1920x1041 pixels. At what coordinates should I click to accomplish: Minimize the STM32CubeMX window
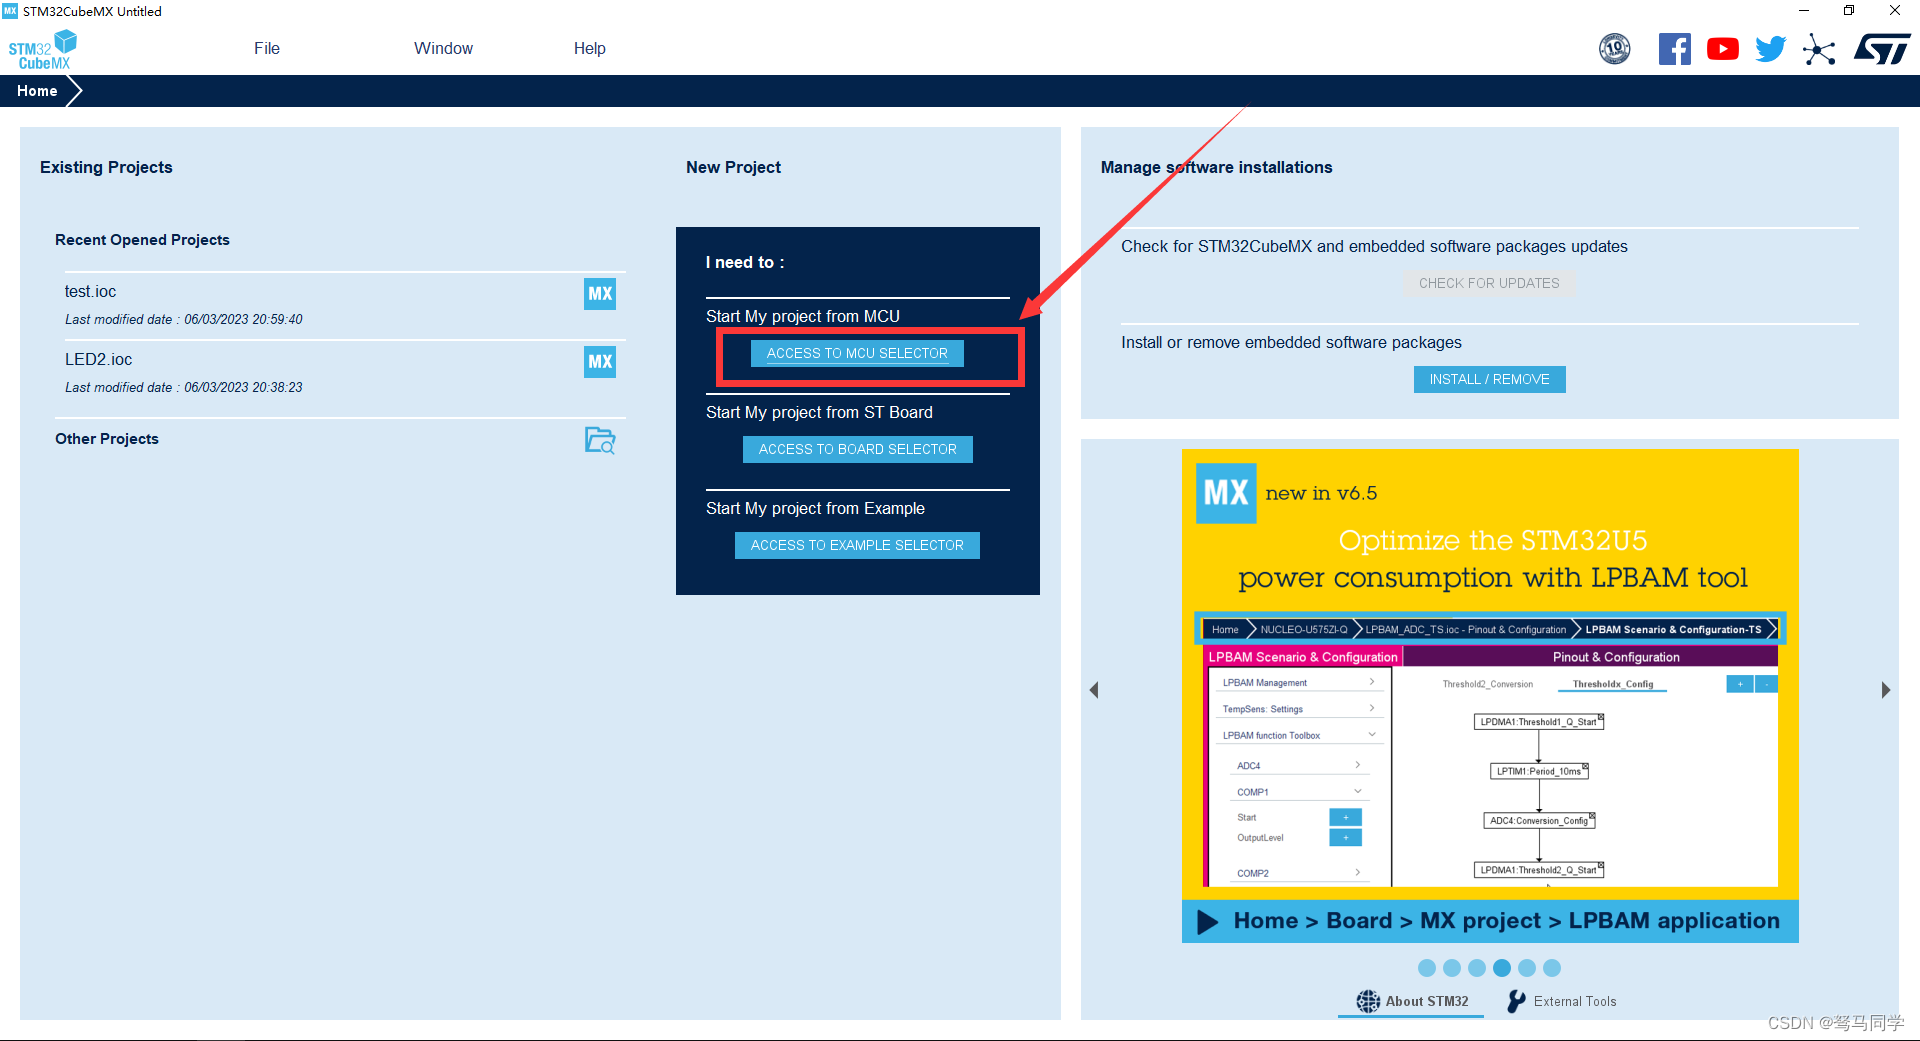[1804, 11]
